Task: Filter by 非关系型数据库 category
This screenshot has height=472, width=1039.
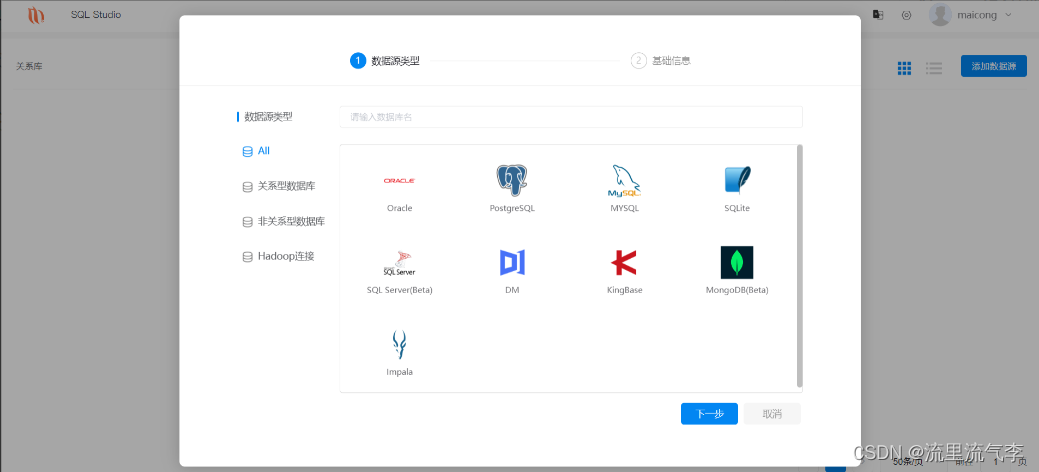Action: (292, 221)
